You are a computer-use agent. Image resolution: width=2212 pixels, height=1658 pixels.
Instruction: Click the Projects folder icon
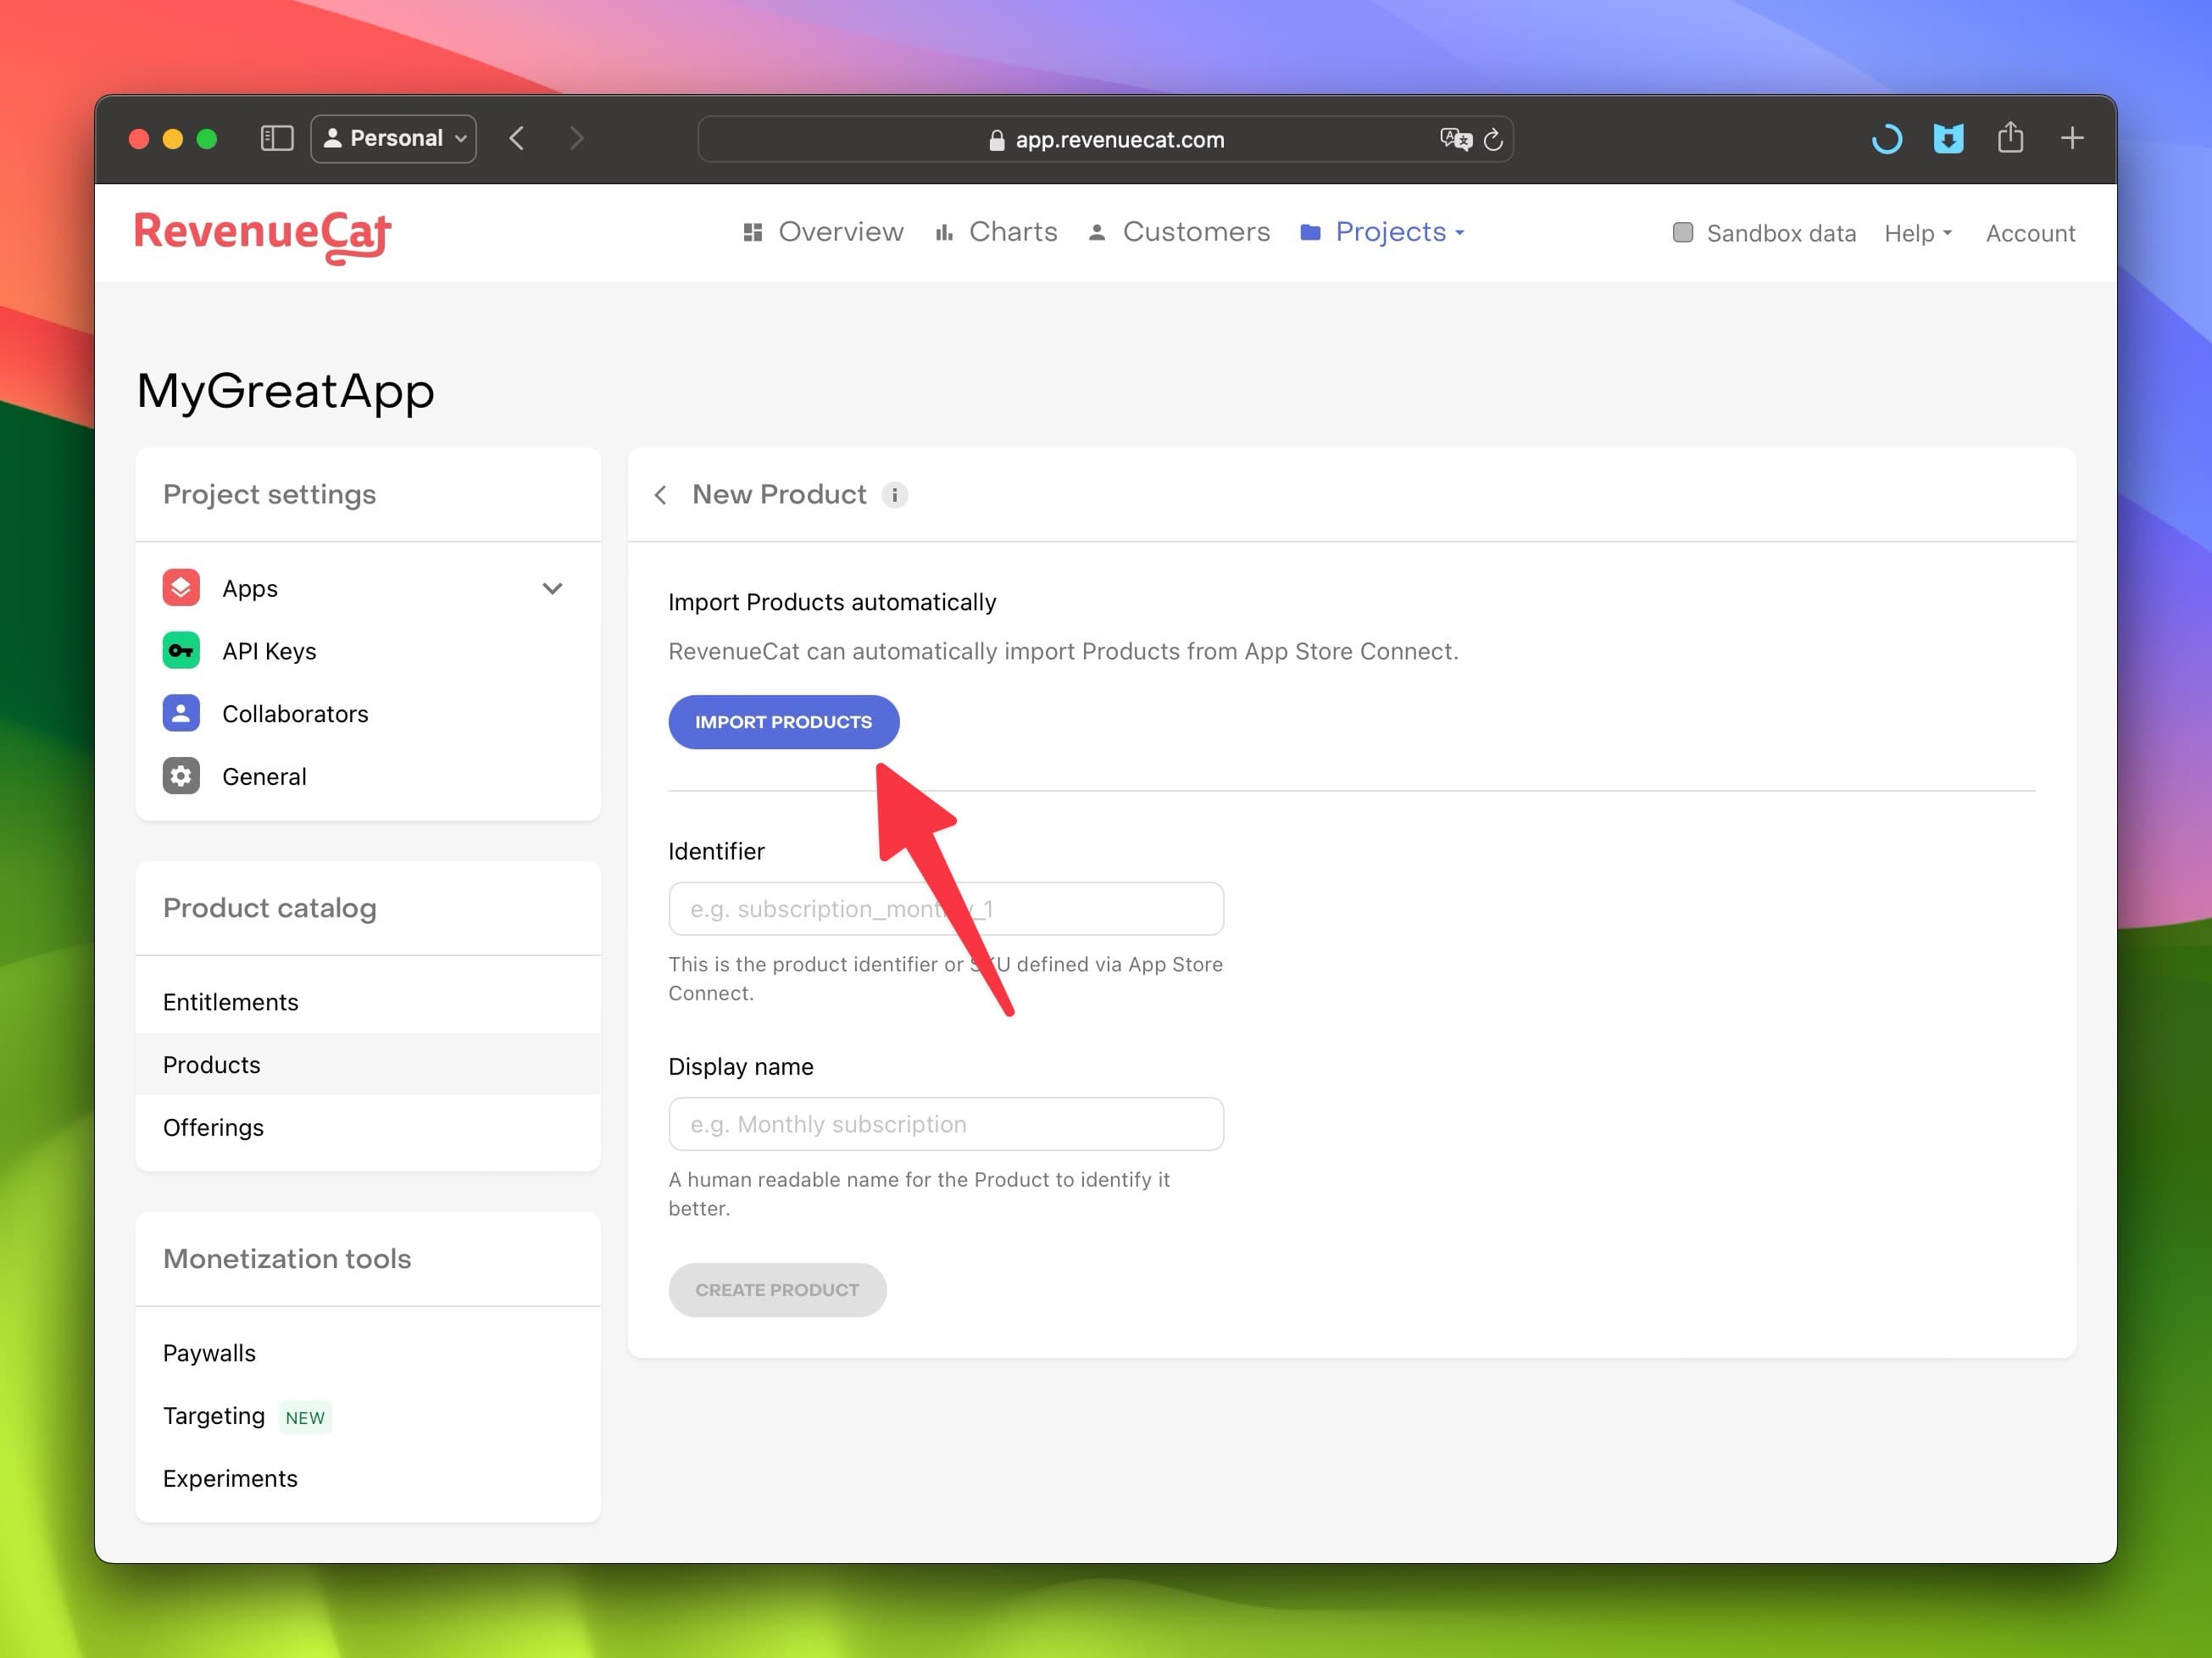(1310, 232)
